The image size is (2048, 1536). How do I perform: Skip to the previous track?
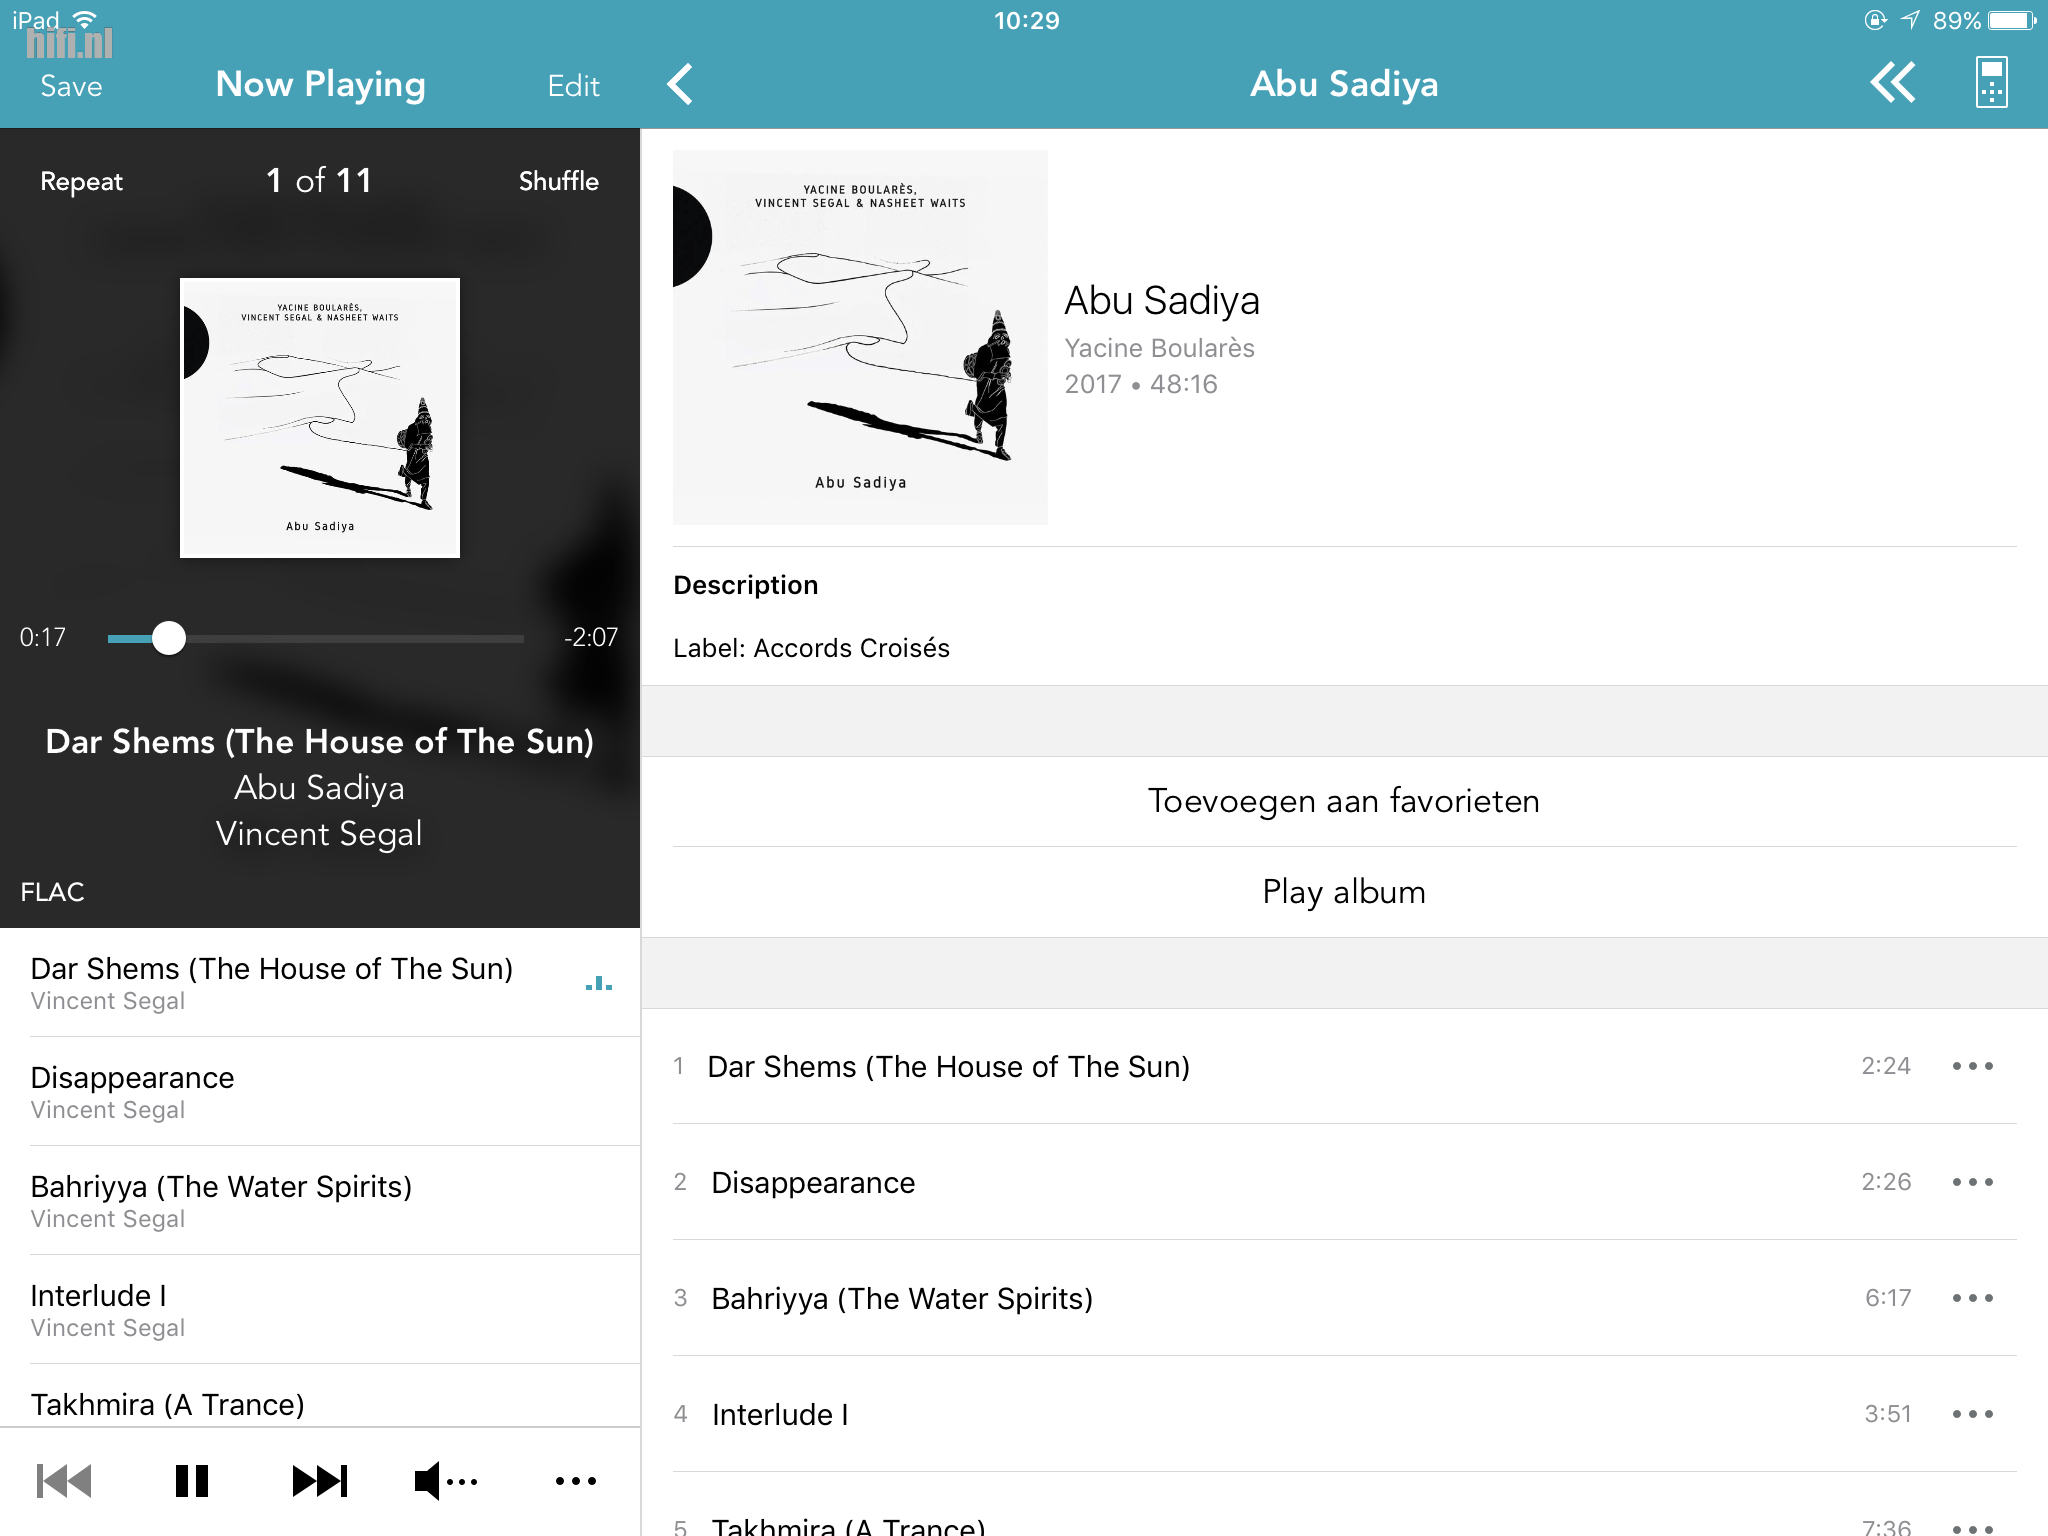[64, 1481]
